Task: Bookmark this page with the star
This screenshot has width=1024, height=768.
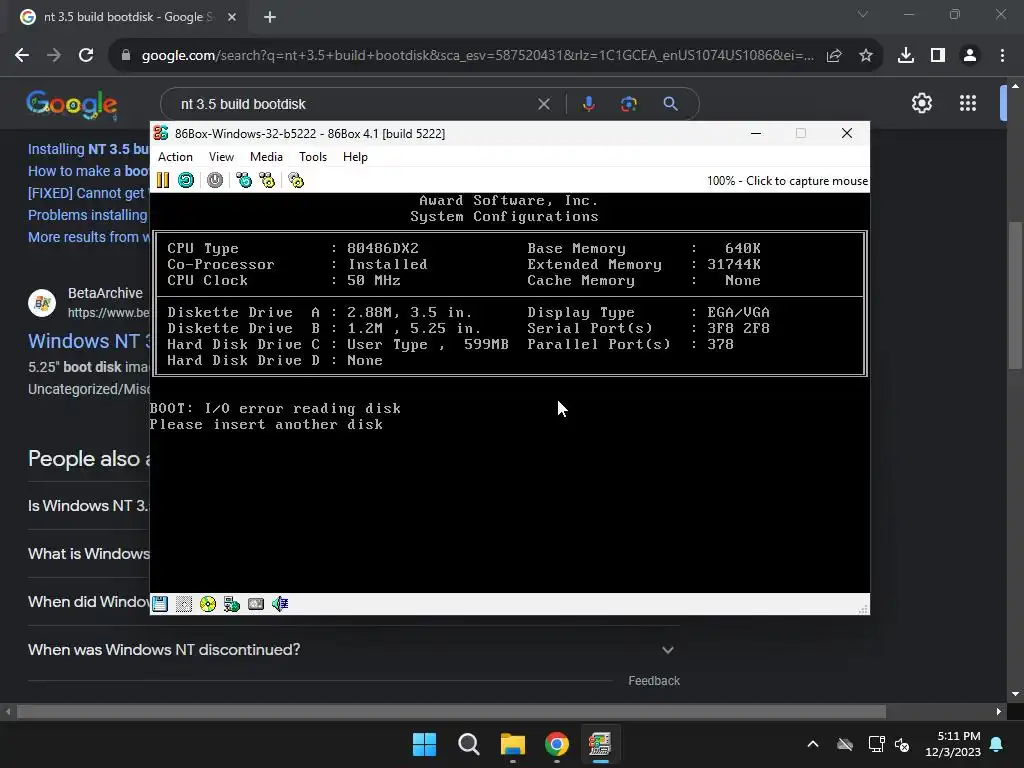Action: (865, 56)
